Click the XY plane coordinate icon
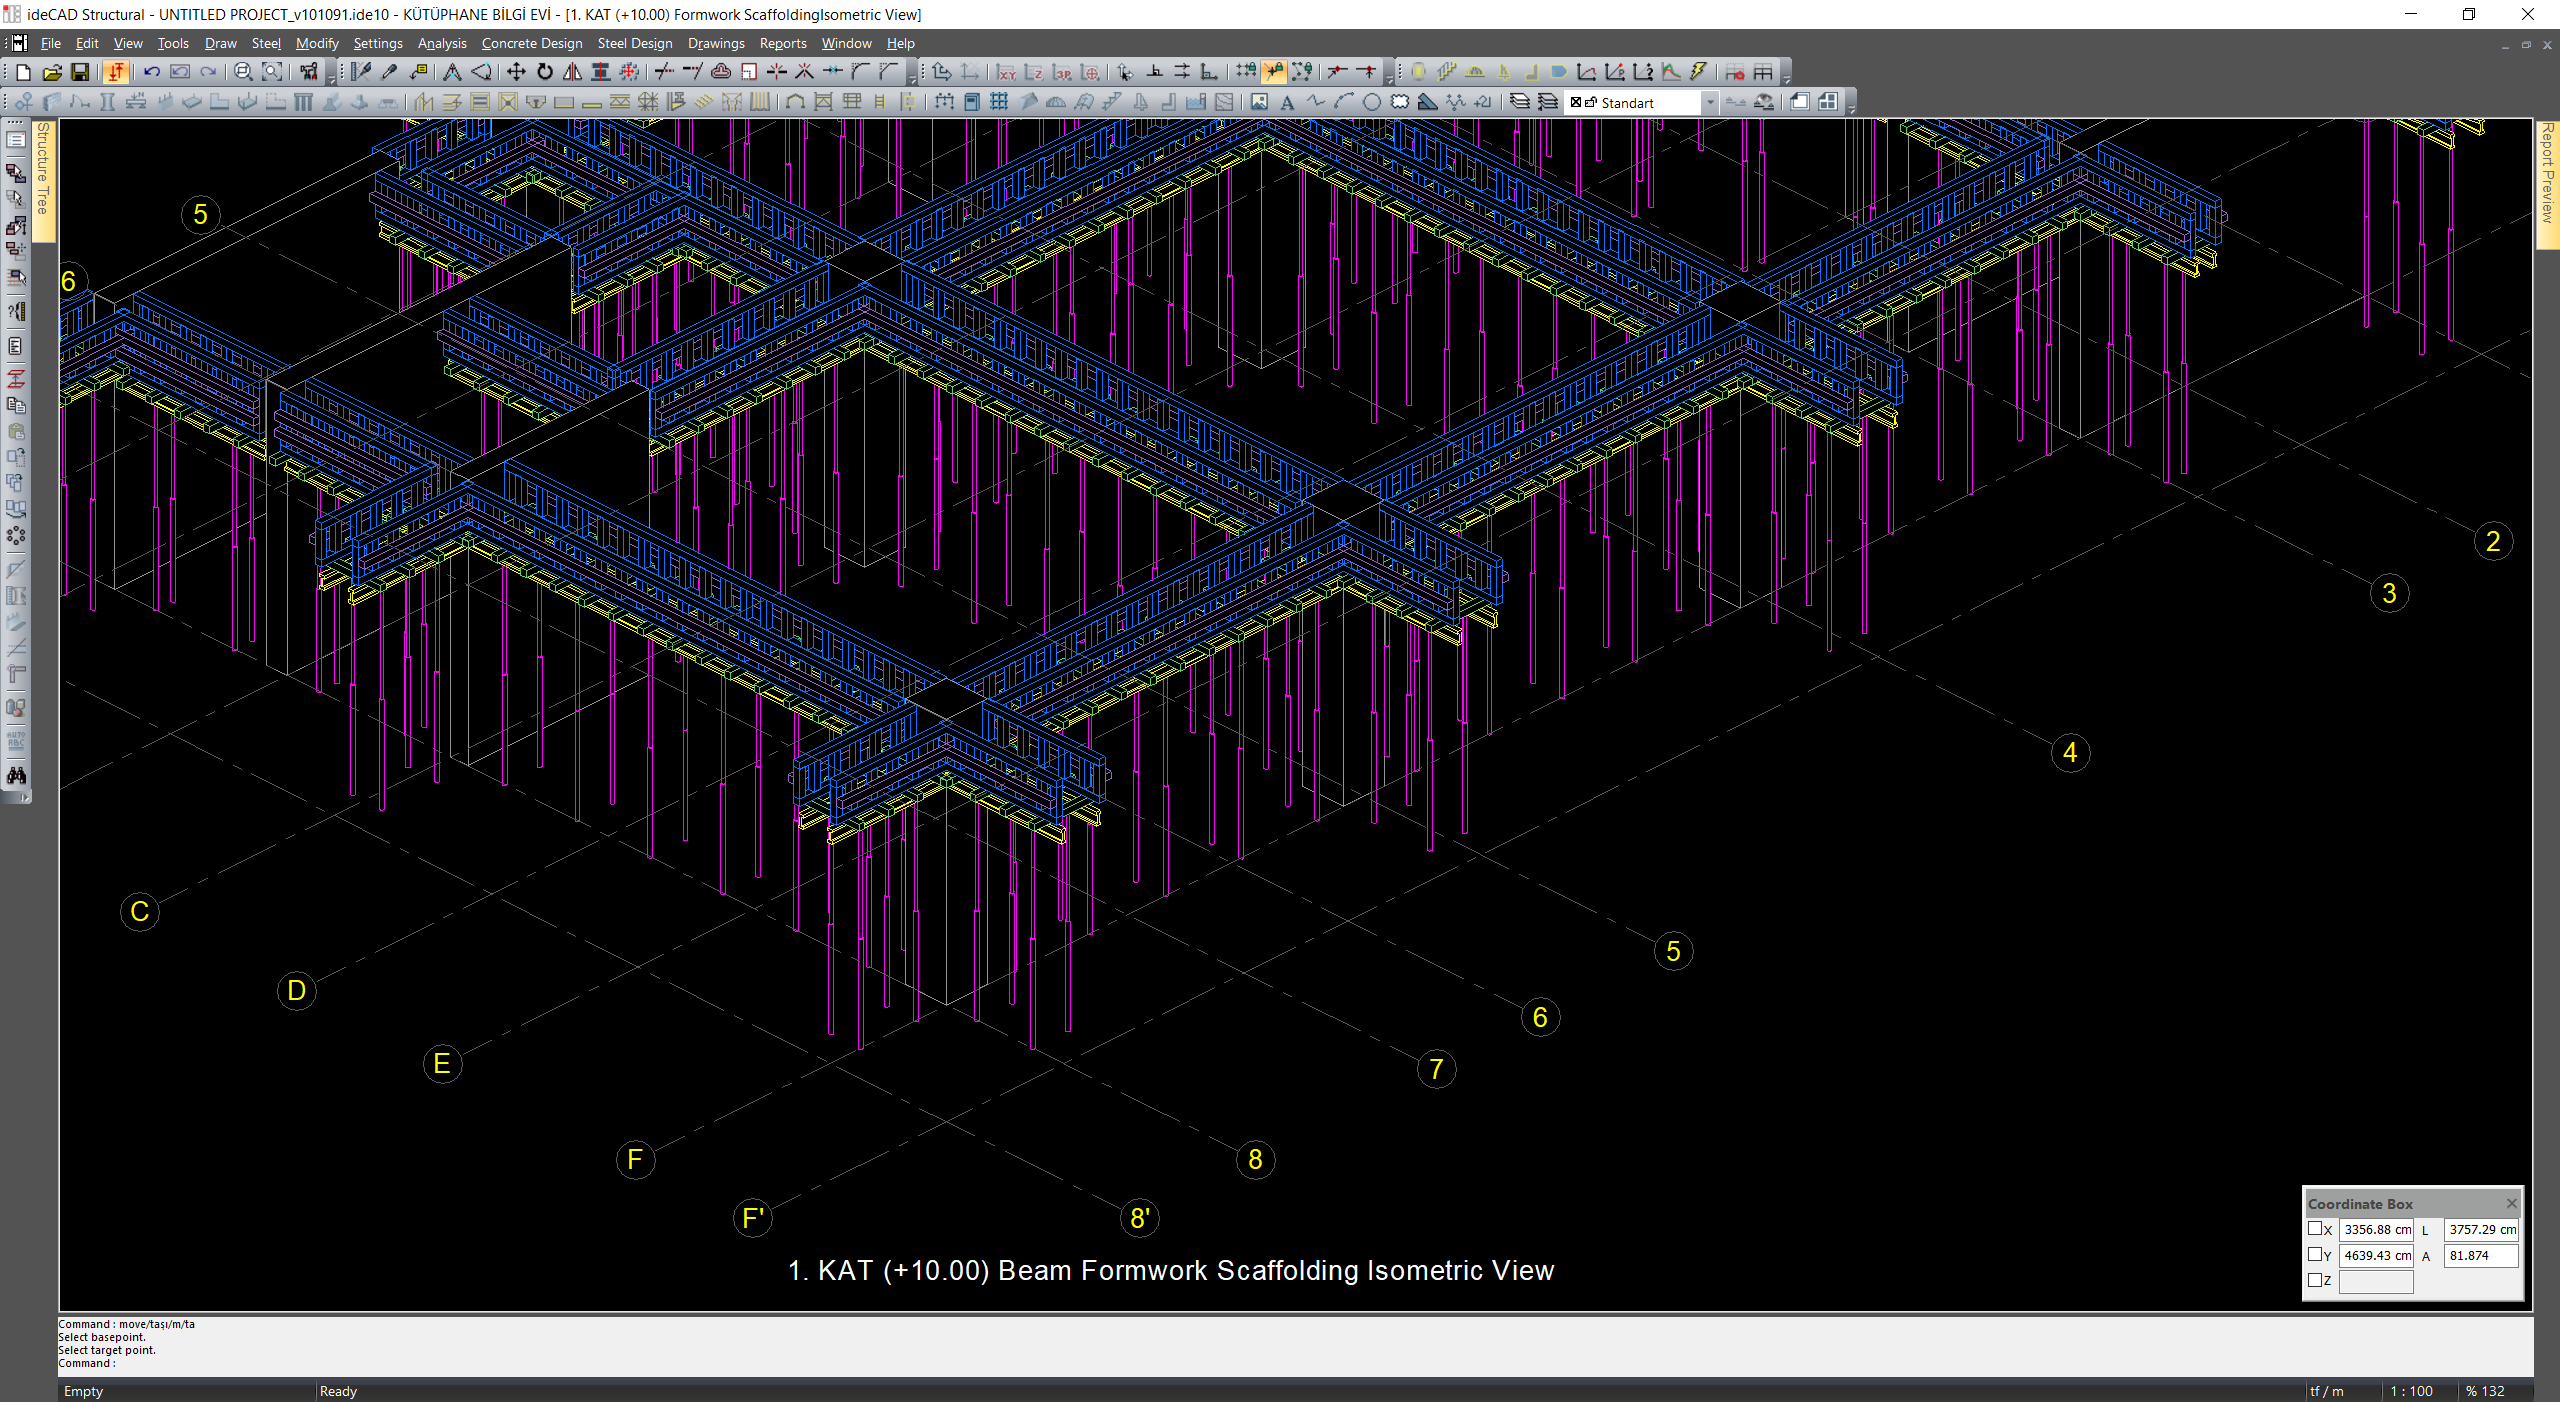The height and width of the screenshot is (1402, 2560). (1006, 72)
